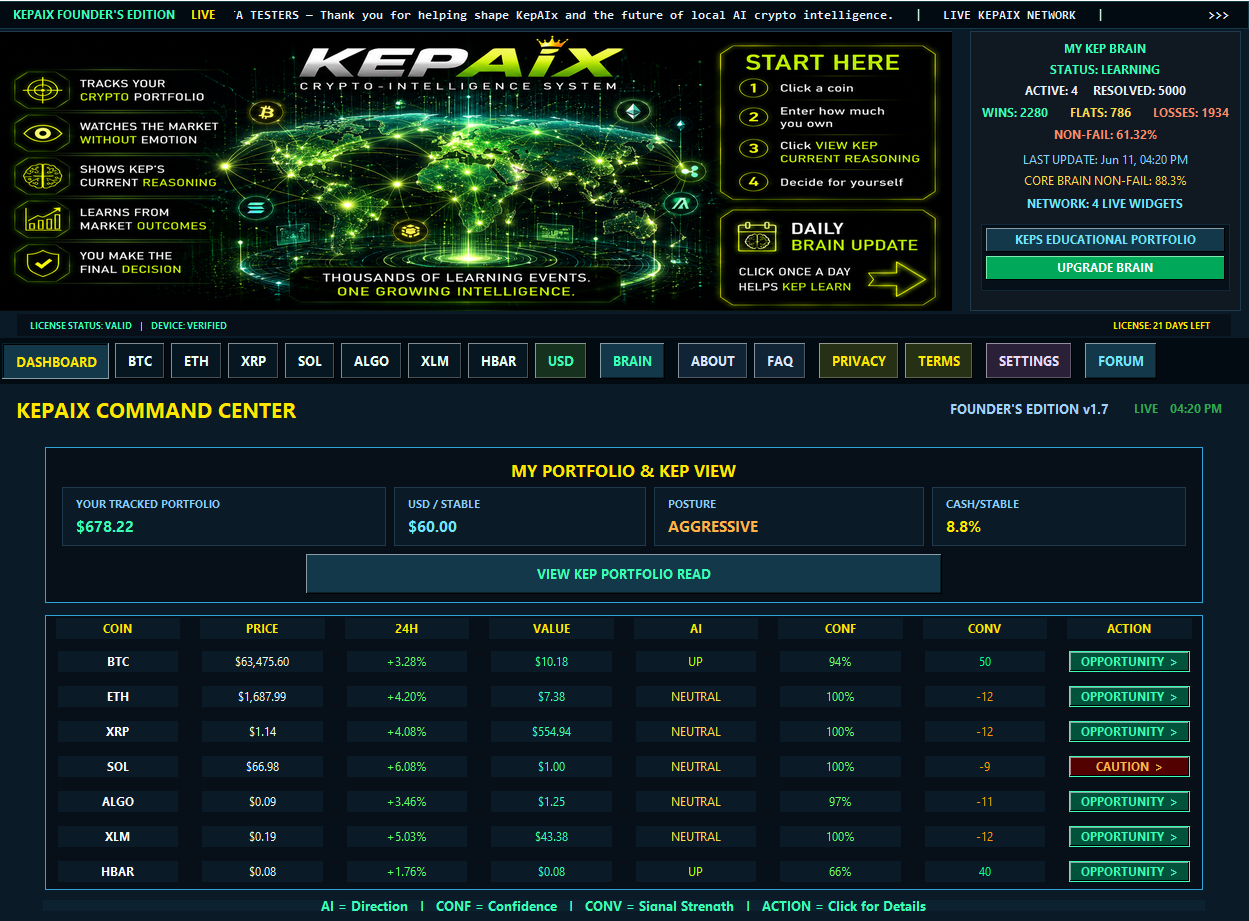Click OPPORTUNITY button in HBAR row
Viewport: 1249px width, 921px height.
click(x=1129, y=872)
